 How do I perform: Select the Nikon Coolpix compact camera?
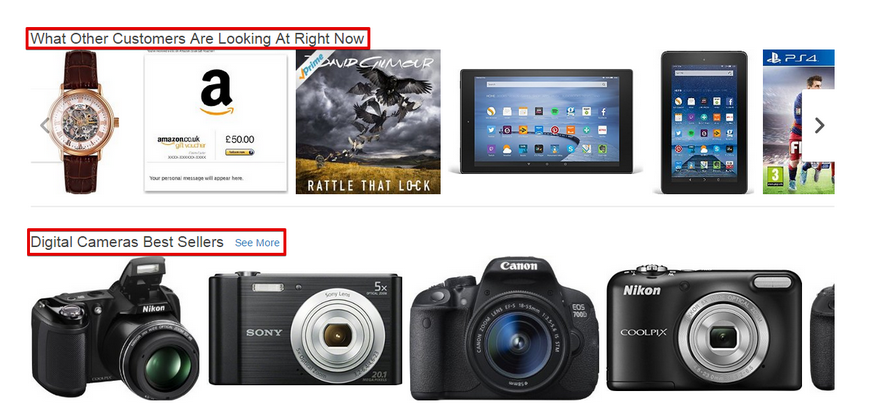(x=704, y=328)
